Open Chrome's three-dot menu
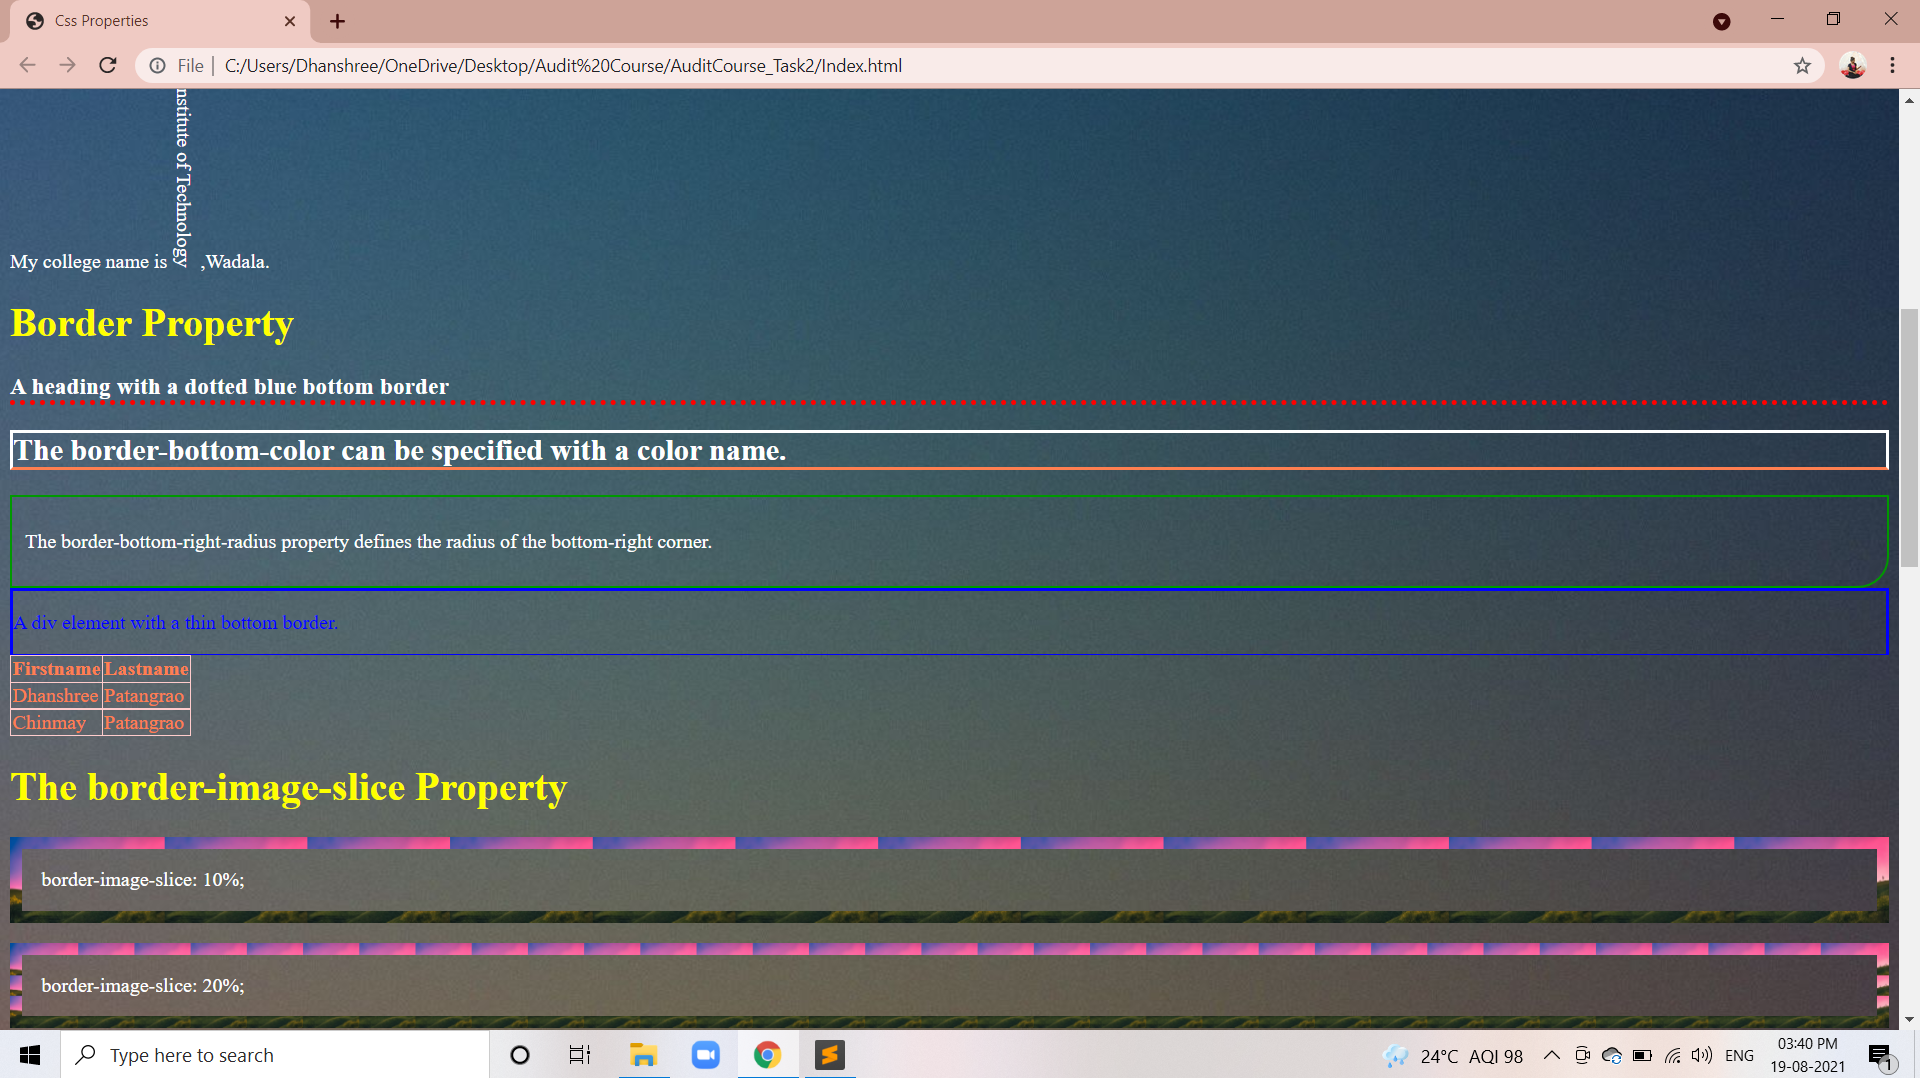The image size is (1920, 1078). click(1892, 66)
